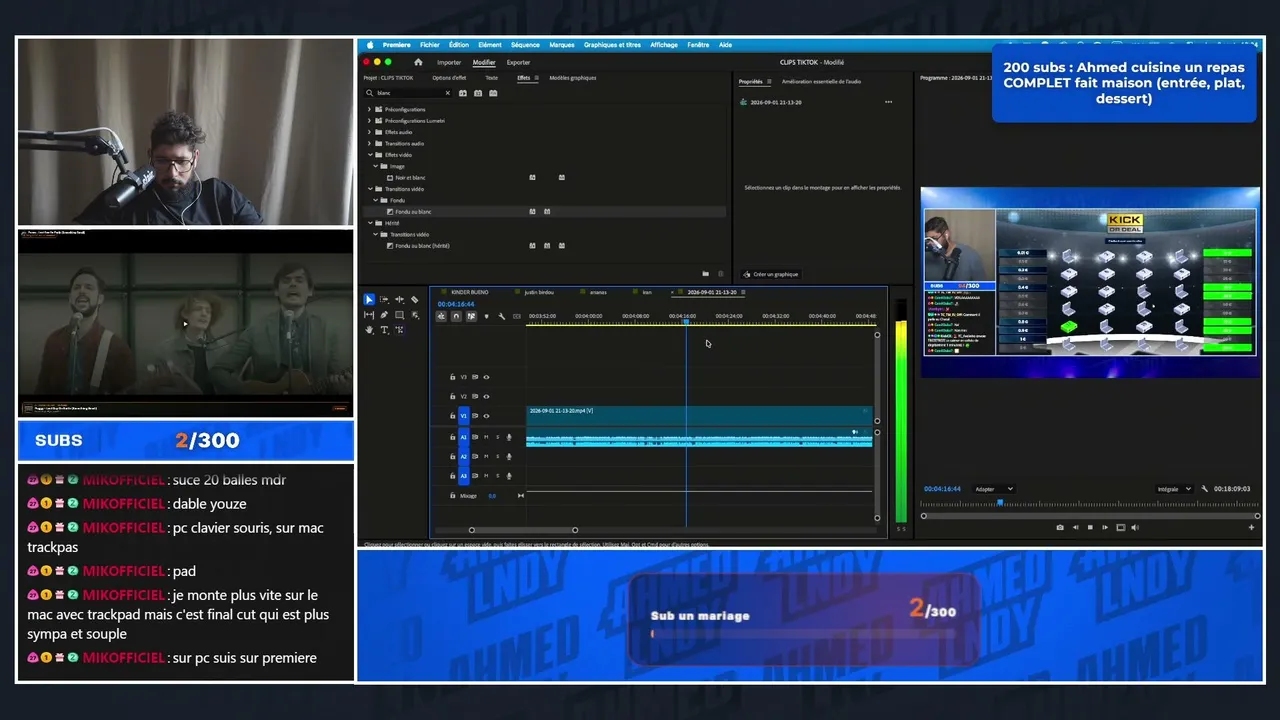1280x720 pixels.
Task: Collapse the Effets vidéo folder
Action: click(370, 155)
